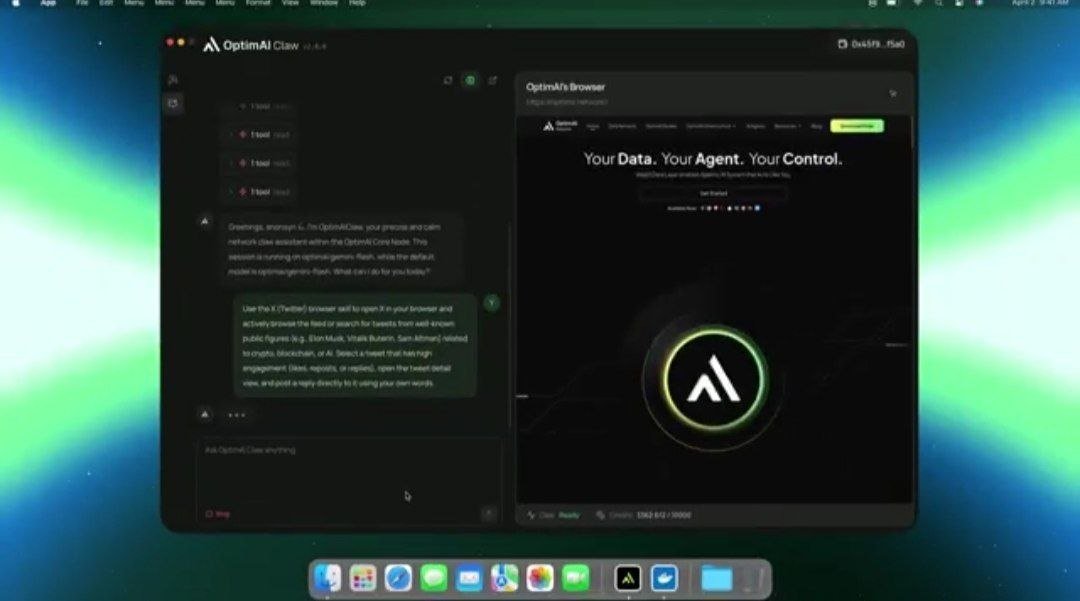Open the View menu in menu bar
The height and width of the screenshot is (601, 1080).
[x=290, y=3]
